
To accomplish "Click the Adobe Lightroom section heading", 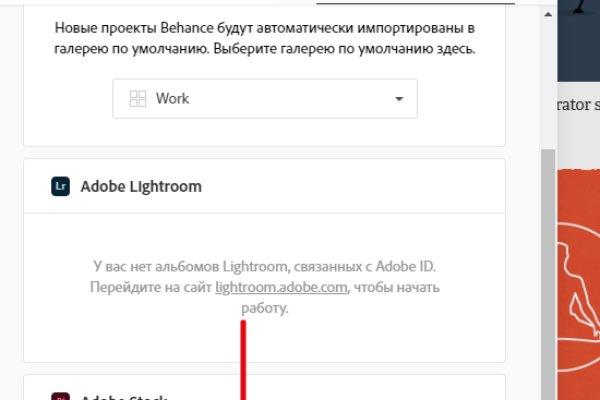I will pos(141,186).
